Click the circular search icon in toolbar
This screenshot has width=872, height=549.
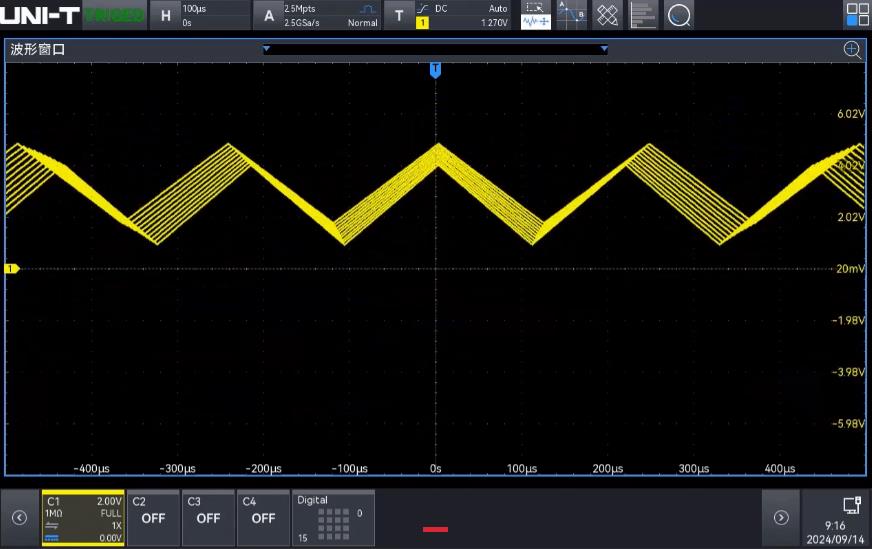(x=679, y=15)
